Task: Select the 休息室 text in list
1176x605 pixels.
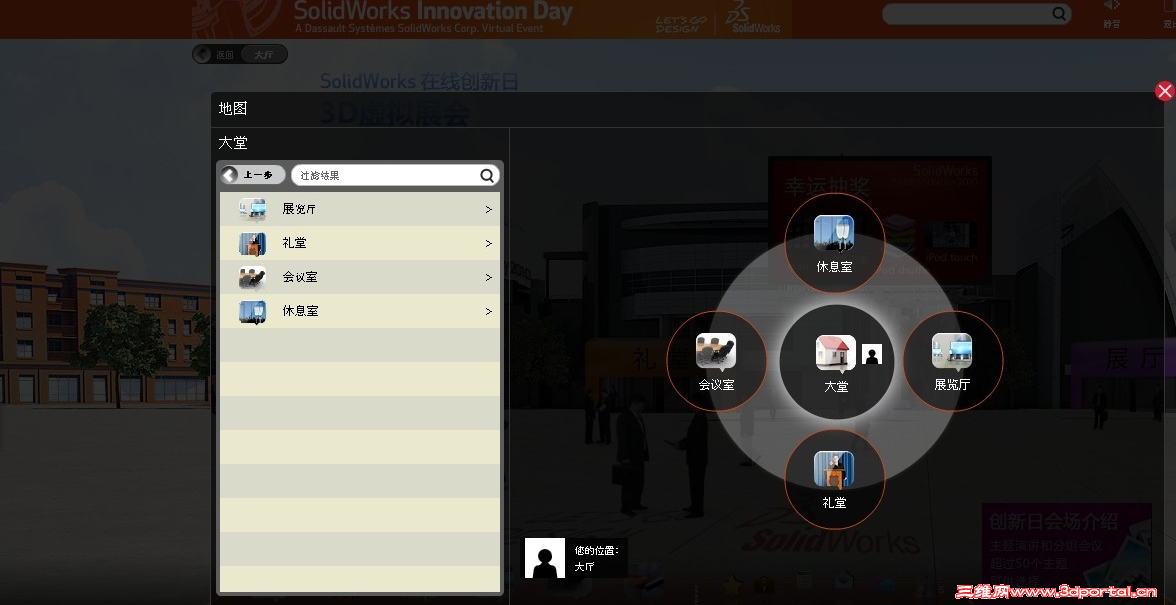Action: 300,310
